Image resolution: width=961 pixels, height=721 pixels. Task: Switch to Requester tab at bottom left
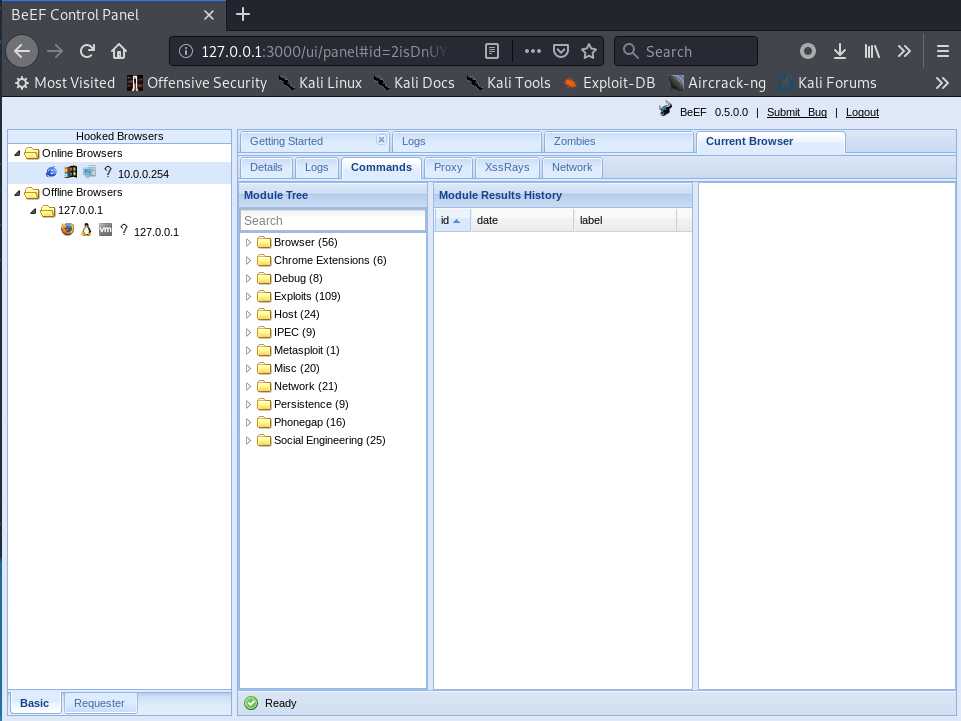point(99,703)
